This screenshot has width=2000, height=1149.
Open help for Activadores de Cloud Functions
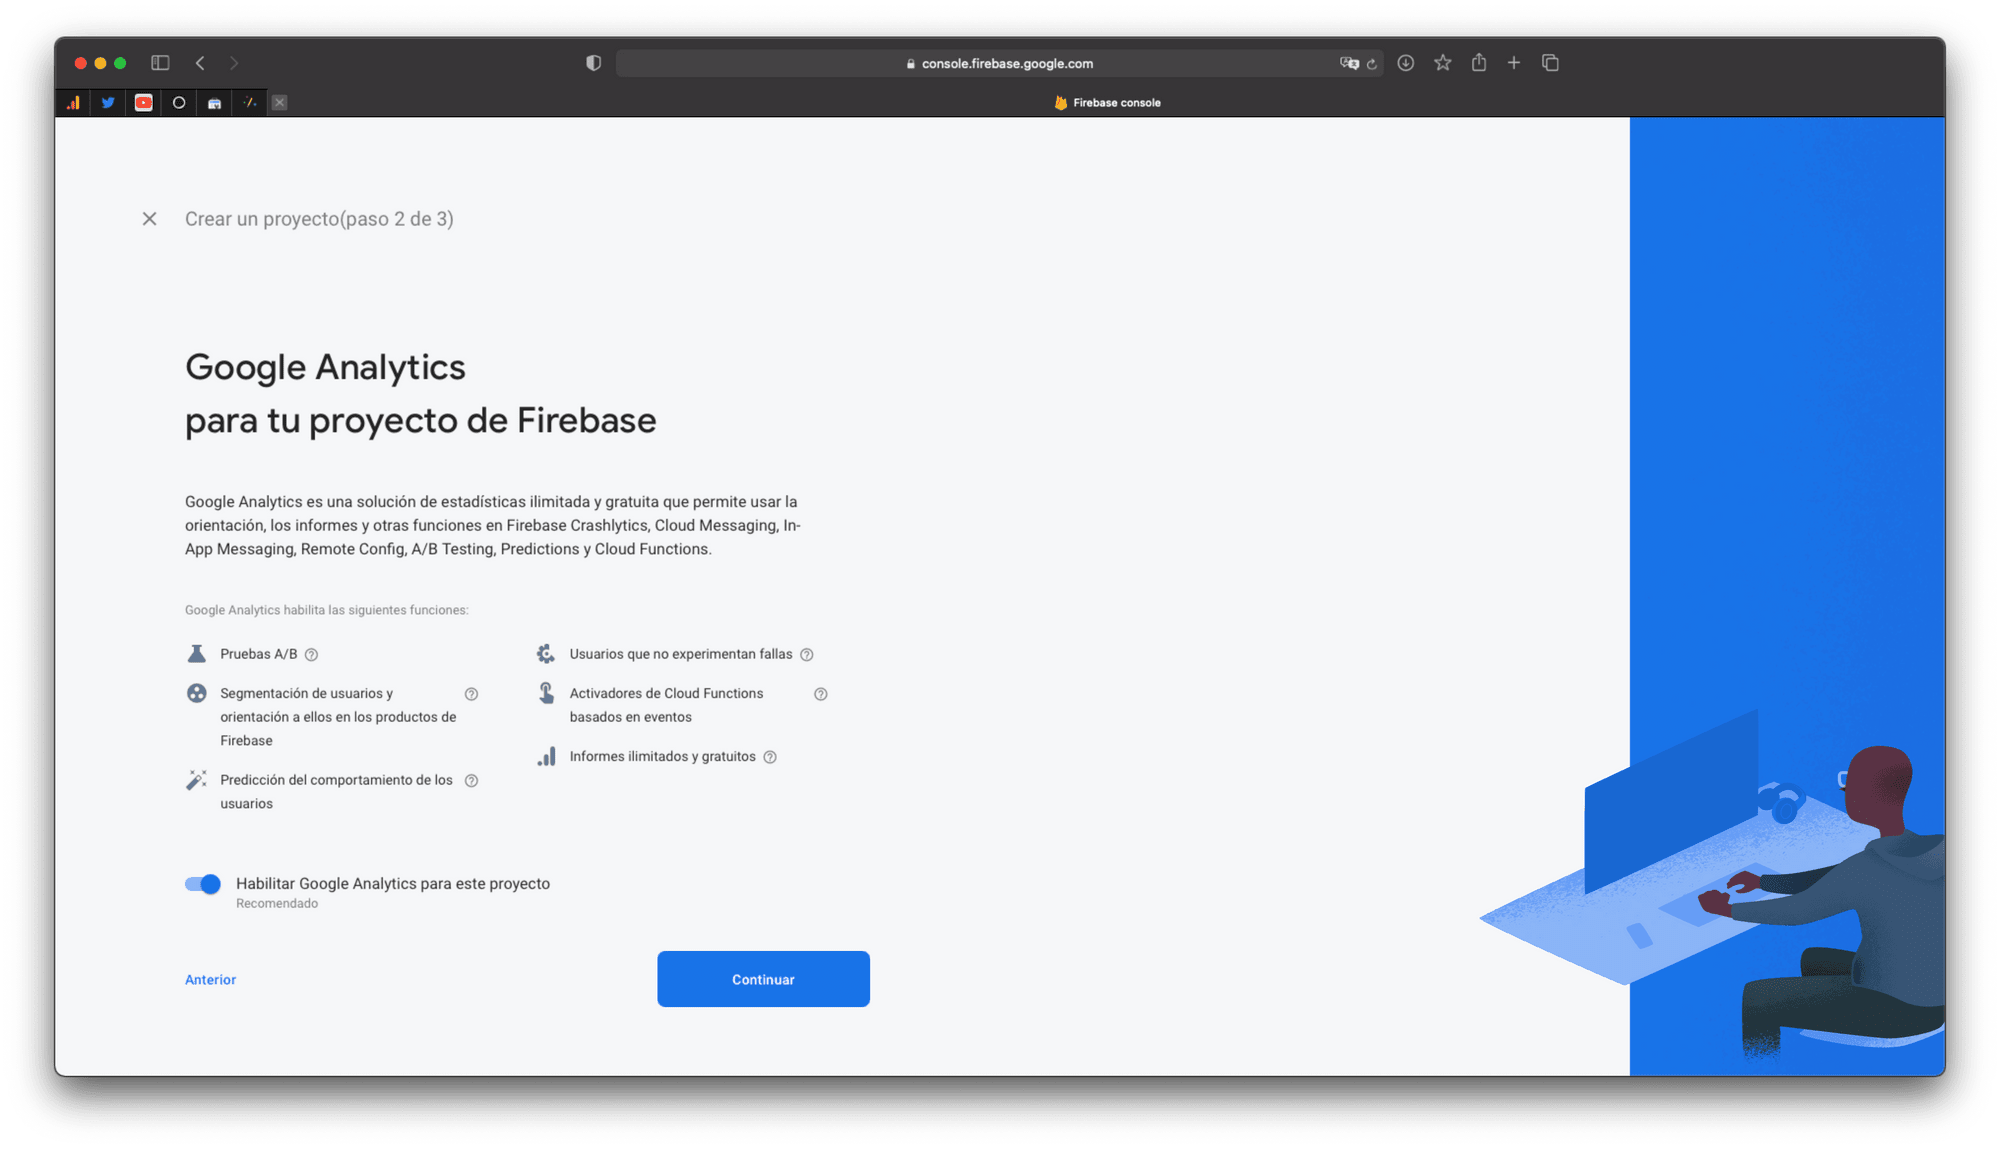click(820, 694)
